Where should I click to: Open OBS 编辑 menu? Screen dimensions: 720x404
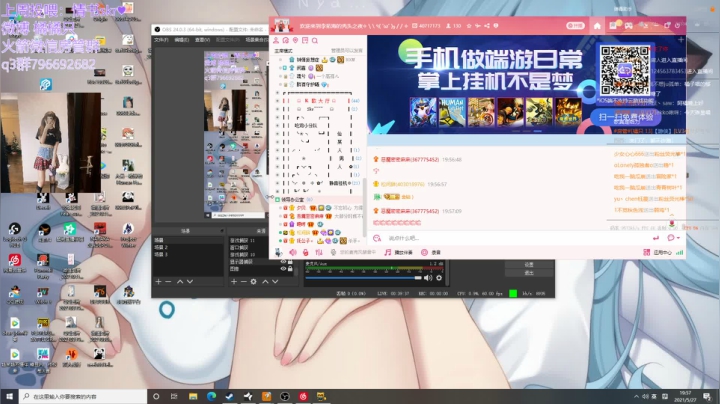(x=181, y=40)
